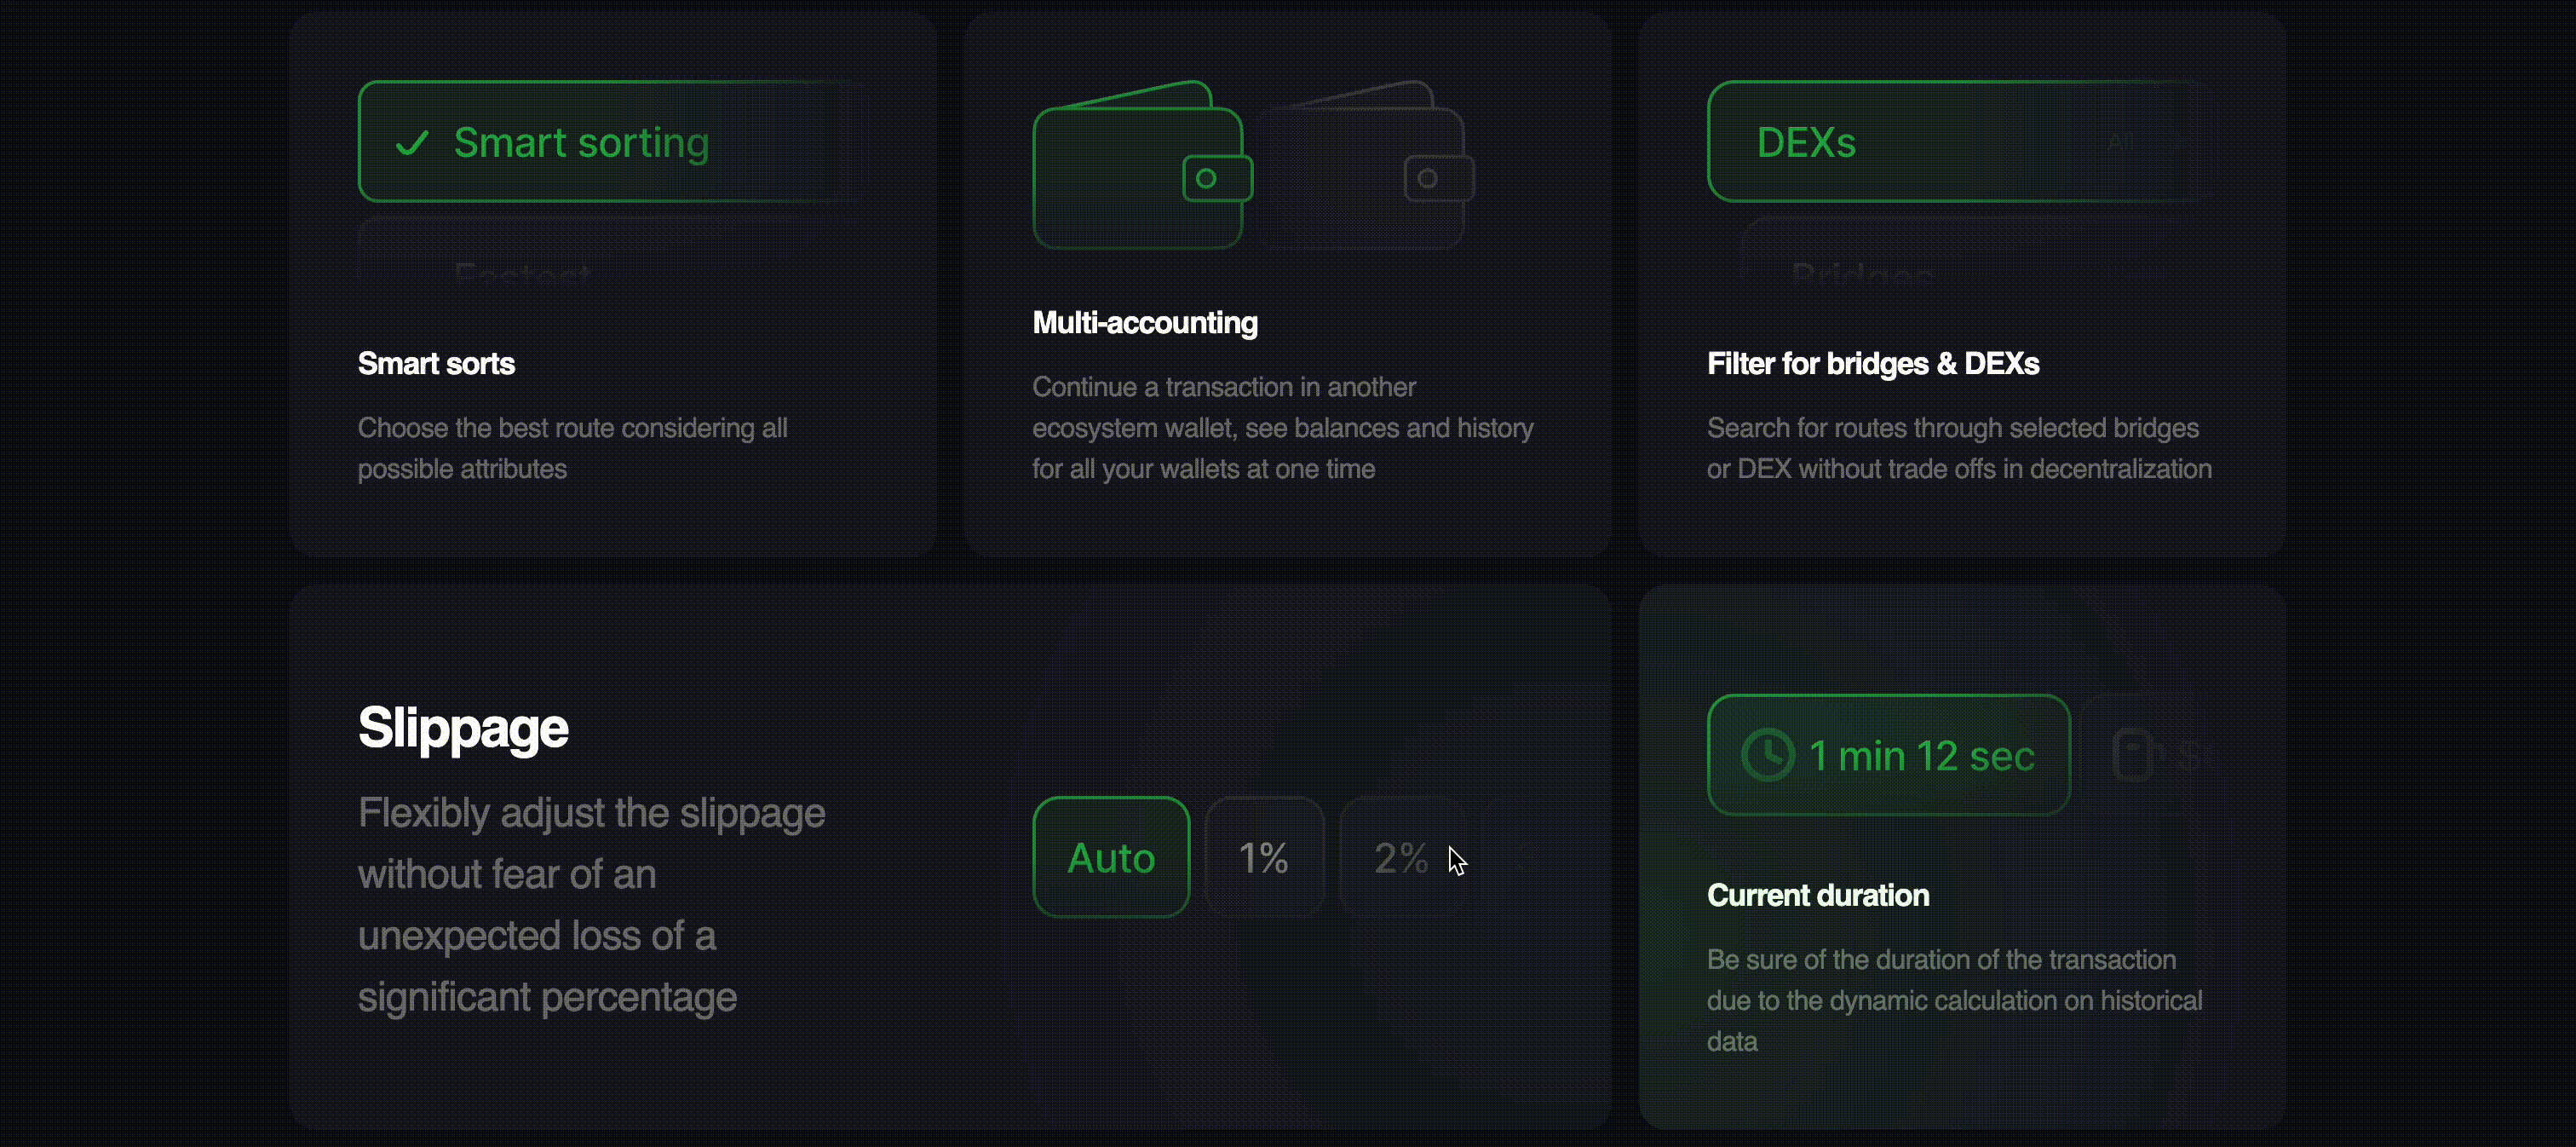The height and width of the screenshot is (1147, 2576).
Task: Click the Current duration heading
Action: pyautogui.click(x=1818, y=895)
